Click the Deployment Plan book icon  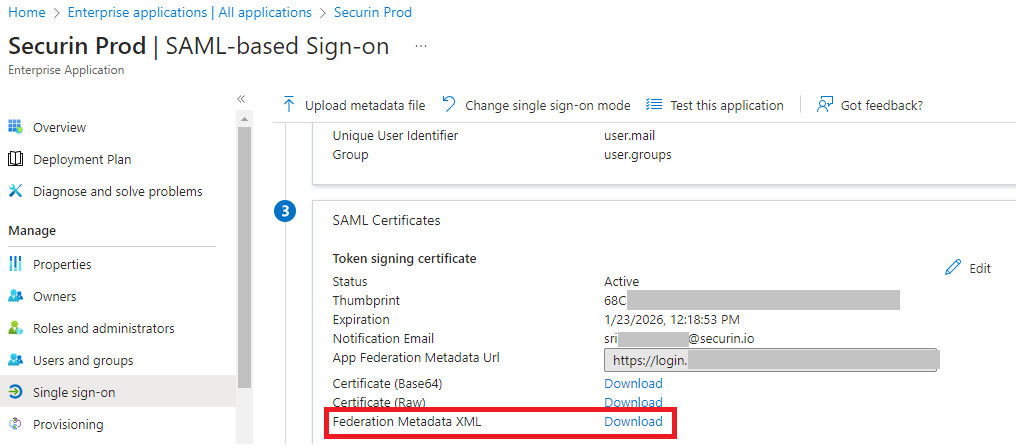15,159
